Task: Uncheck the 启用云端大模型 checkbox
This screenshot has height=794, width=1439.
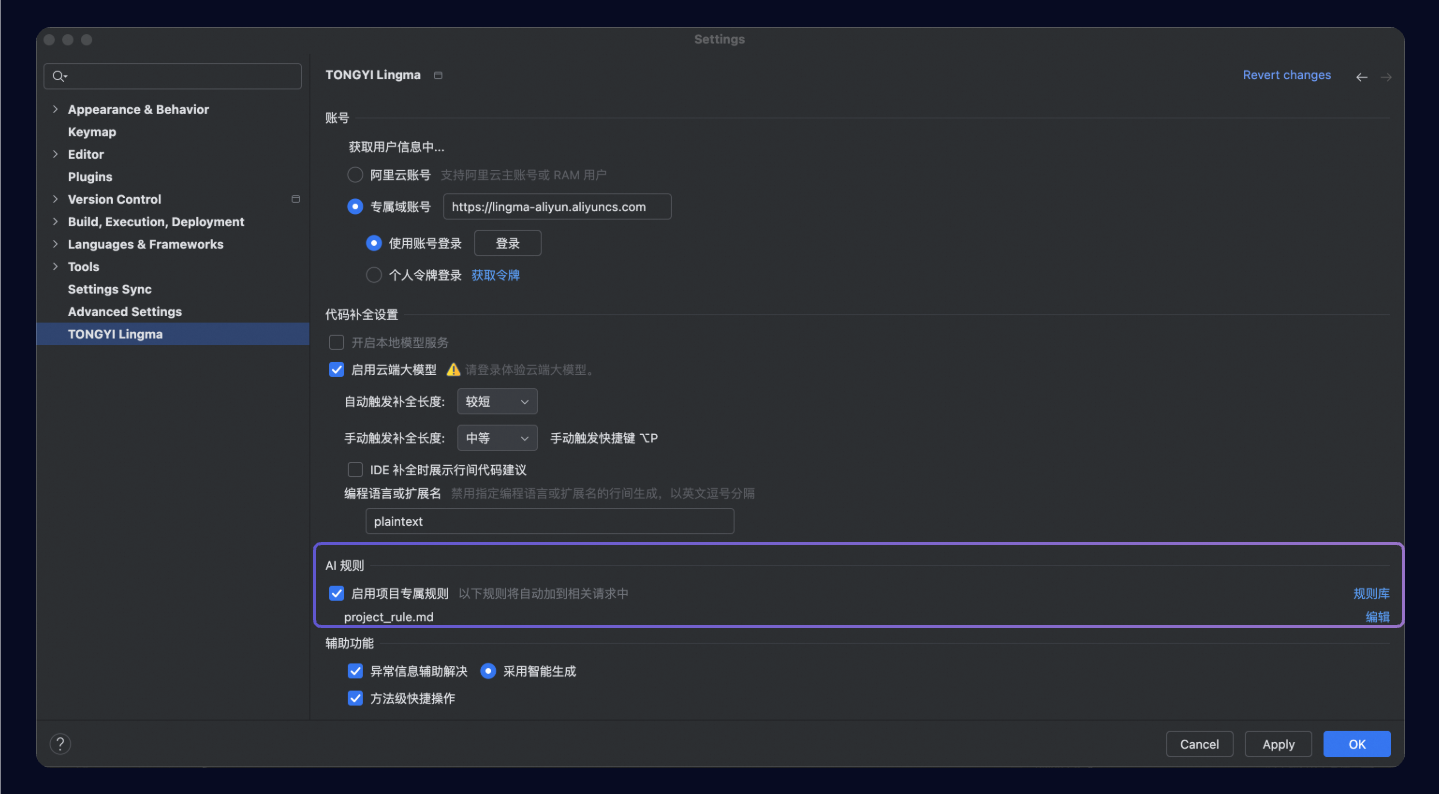Action: 337,370
